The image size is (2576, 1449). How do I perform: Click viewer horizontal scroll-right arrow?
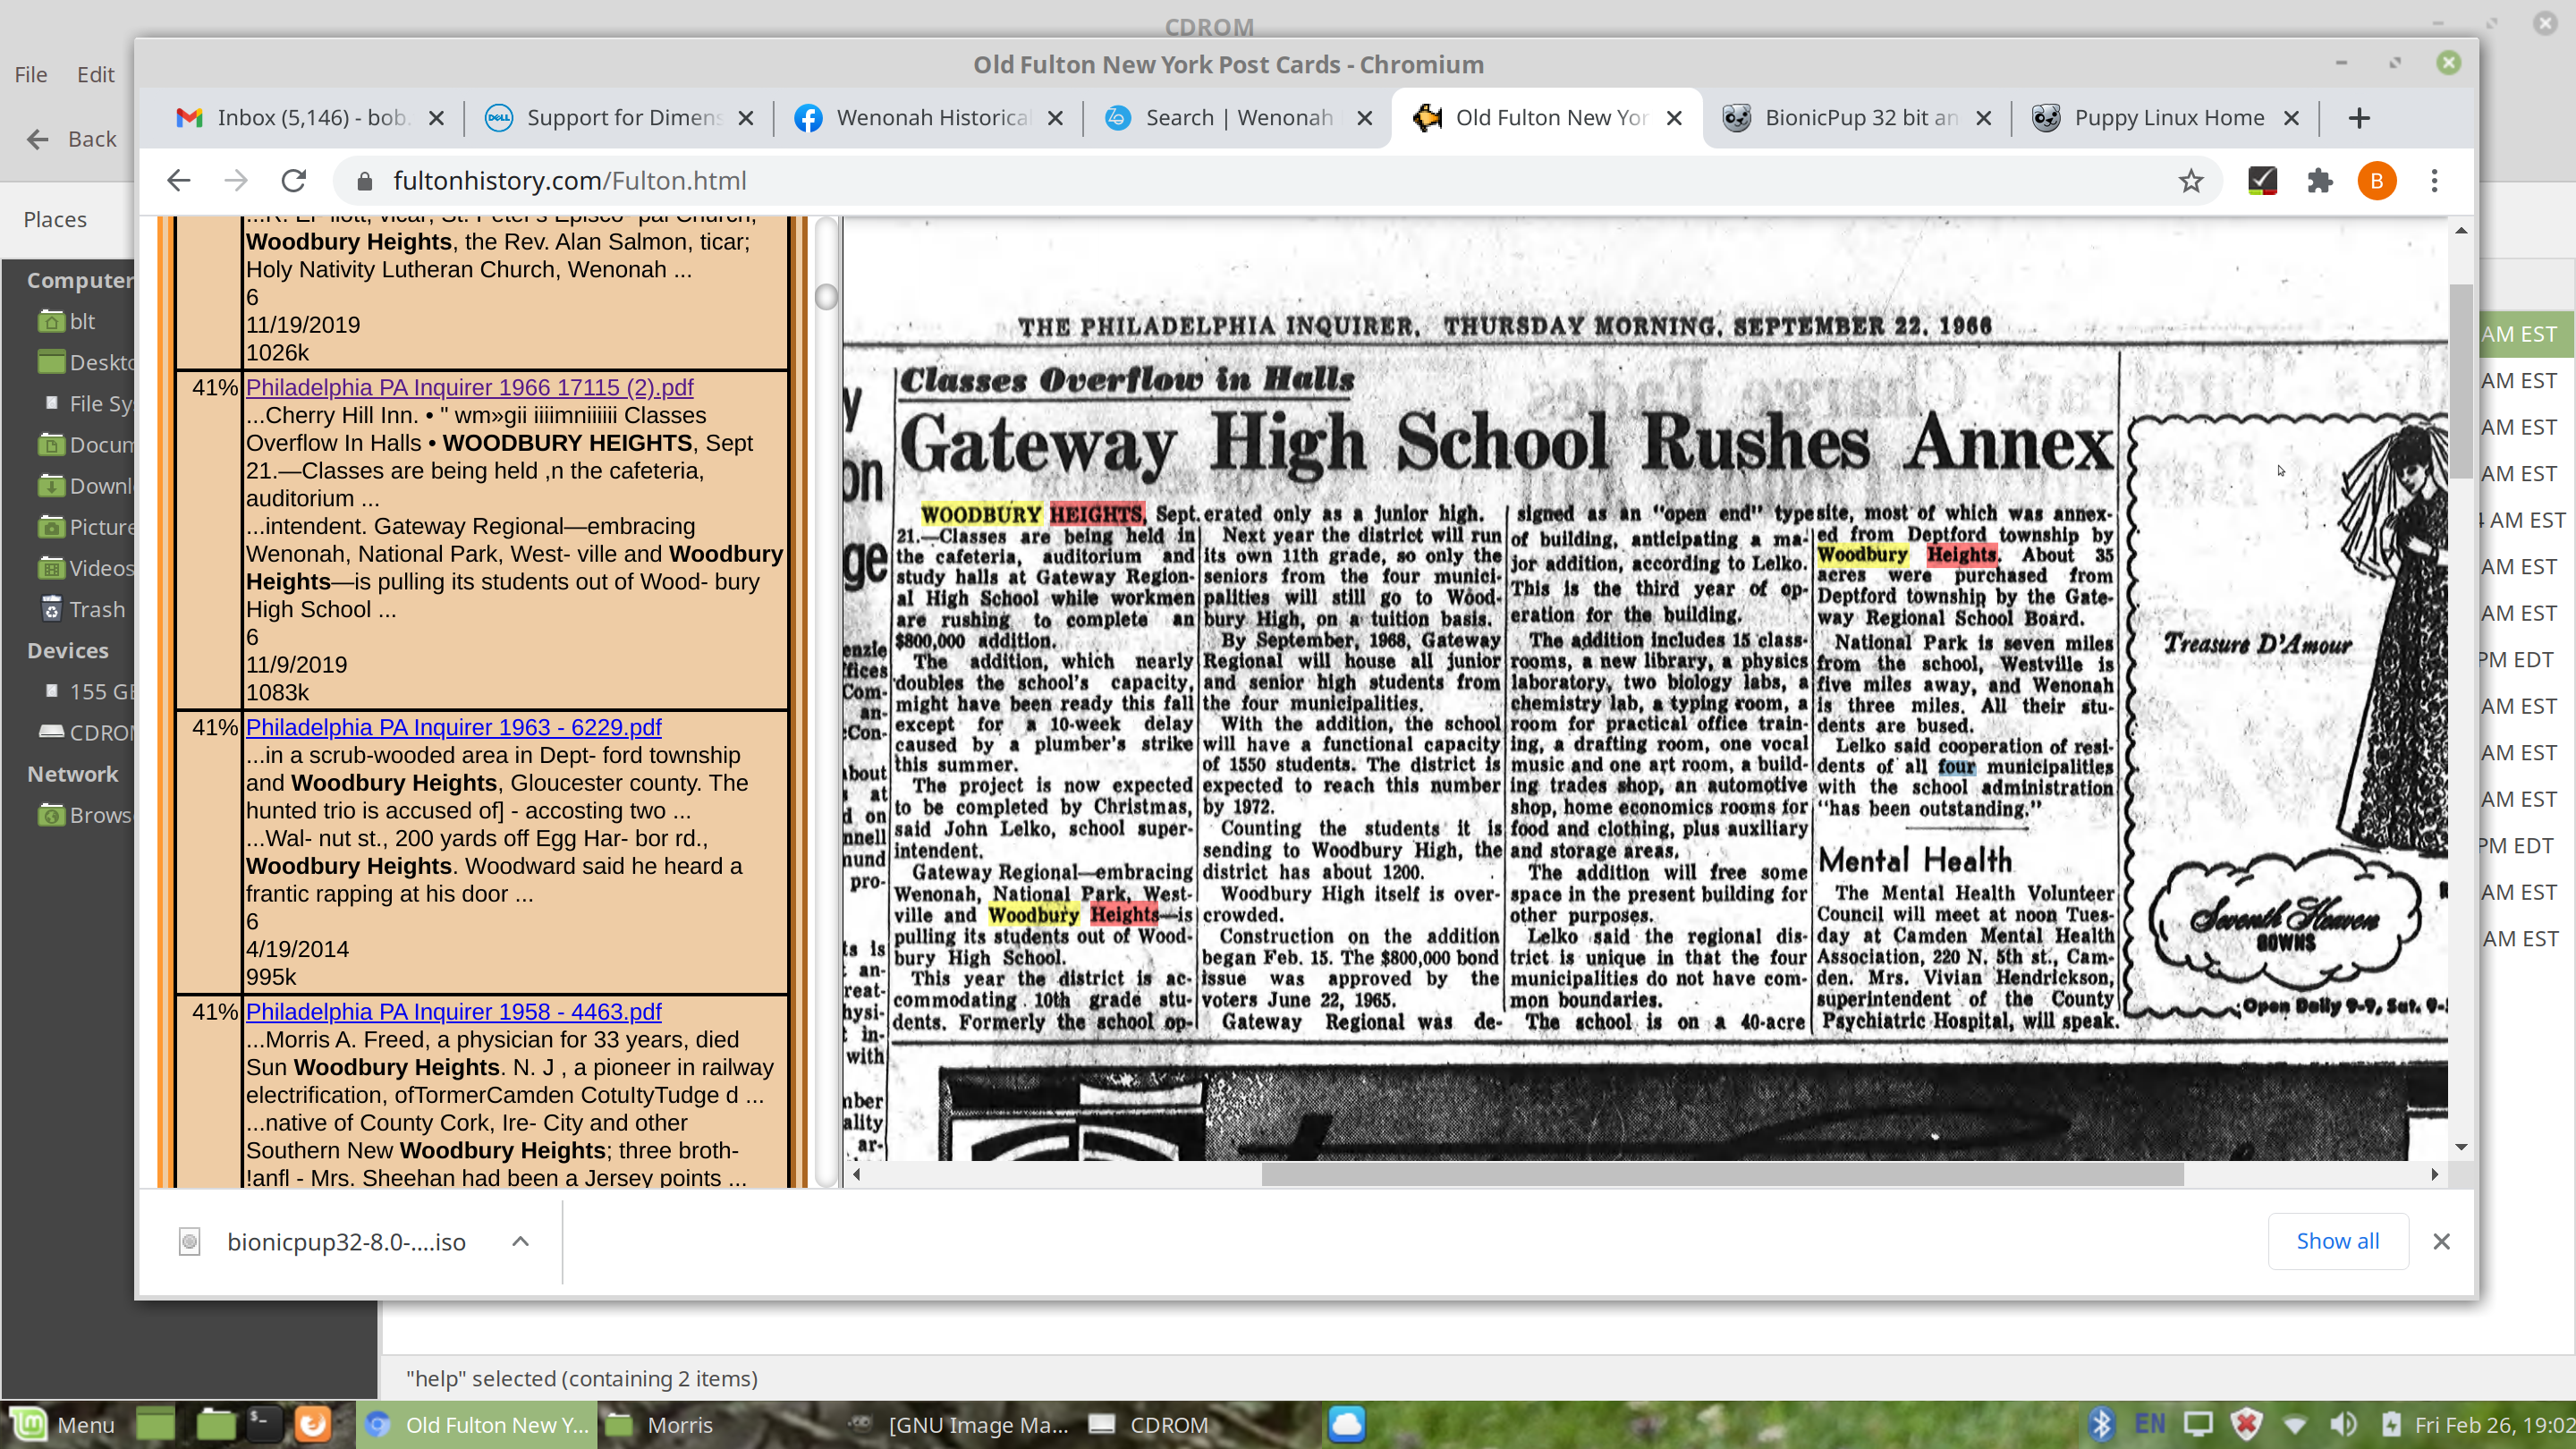point(2435,1174)
